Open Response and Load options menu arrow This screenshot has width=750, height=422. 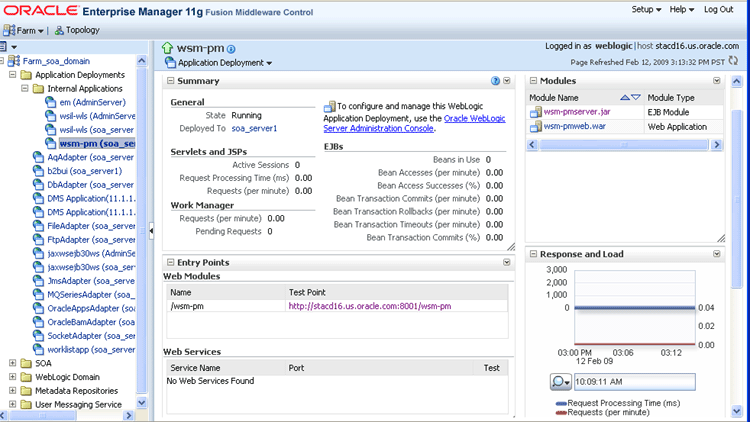click(x=717, y=254)
